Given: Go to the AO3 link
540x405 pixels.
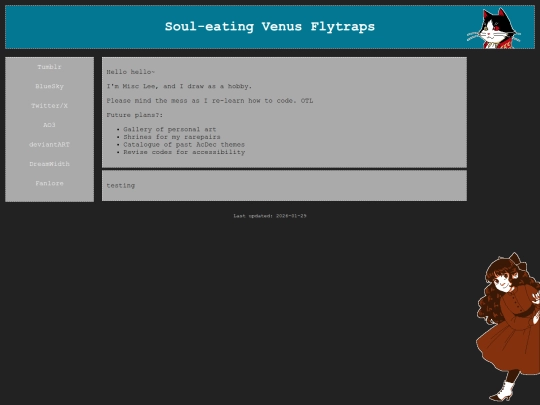Looking at the screenshot, I should pyautogui.click(x=49, y=125).
